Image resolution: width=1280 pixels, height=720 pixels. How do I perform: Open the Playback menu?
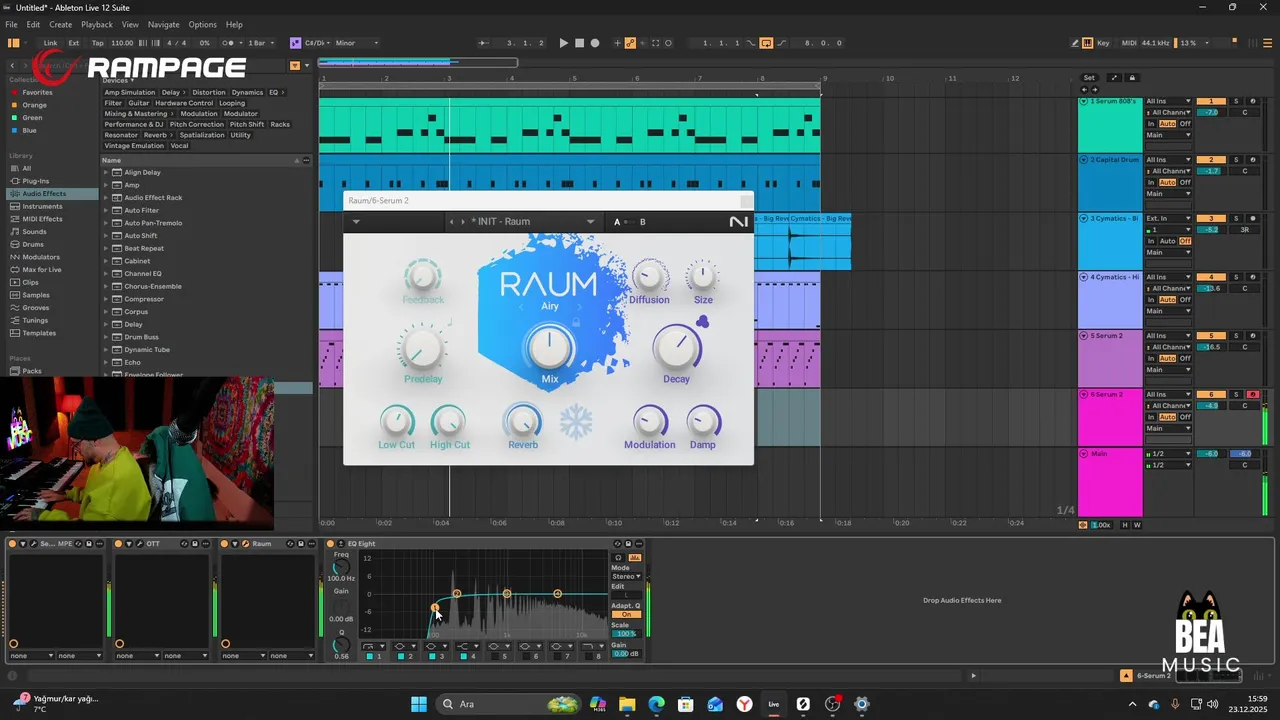pyautogui.click(x=97, y=24)
